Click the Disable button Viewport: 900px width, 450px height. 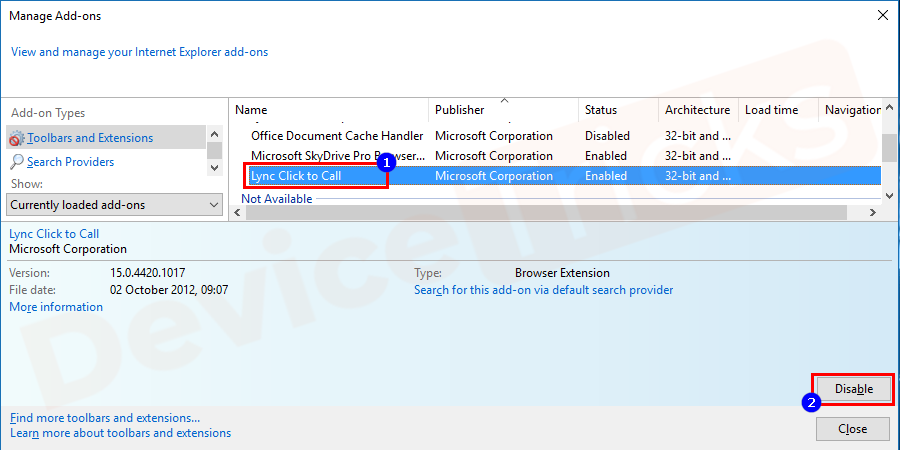[854, 389]
